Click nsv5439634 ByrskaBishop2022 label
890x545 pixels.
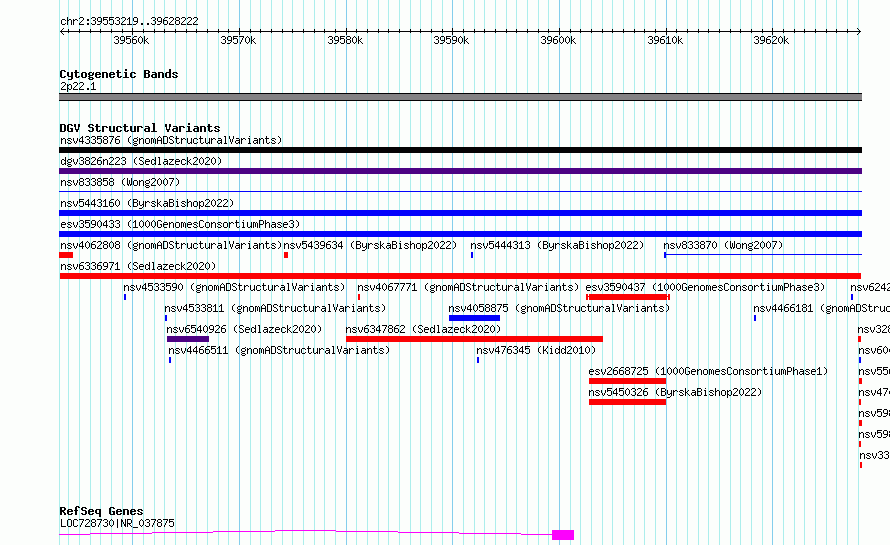point(370,245)
